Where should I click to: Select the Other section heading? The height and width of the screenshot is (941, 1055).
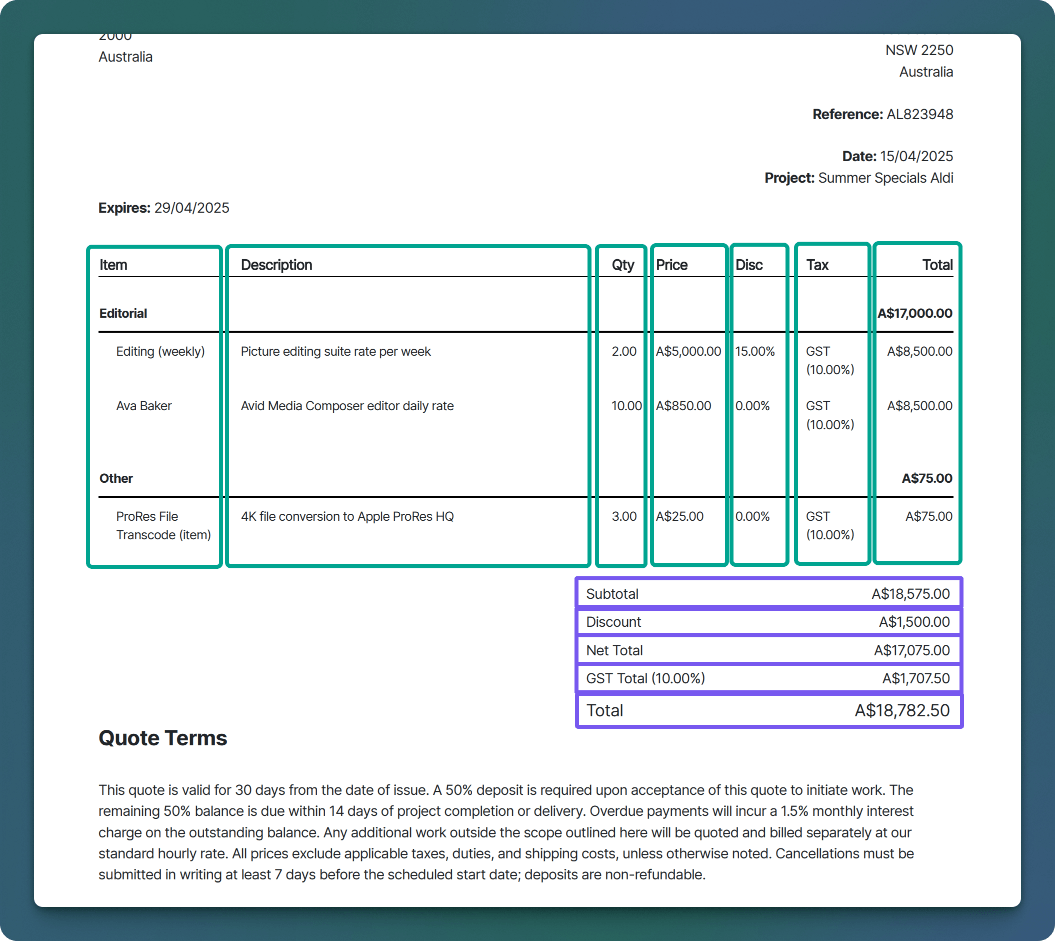(x=116, y=479)
